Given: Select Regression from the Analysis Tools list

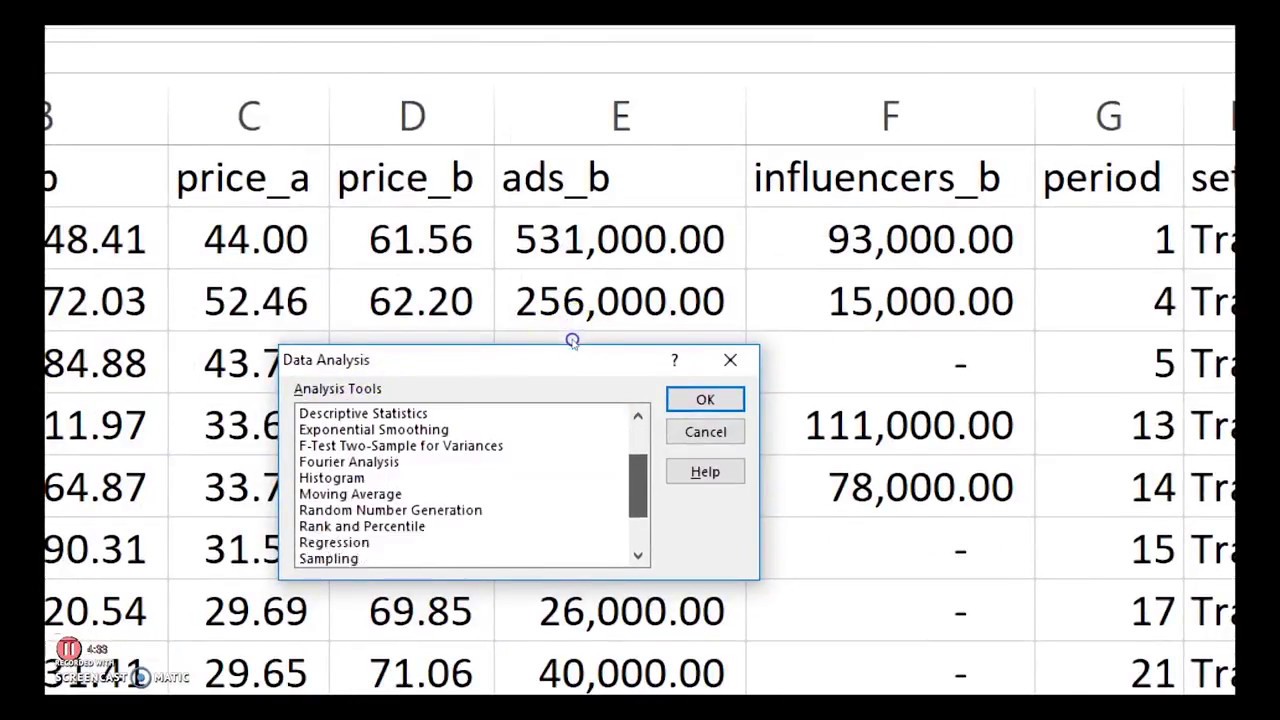Looking at the screenshot, I should pyautogui.click(x=334, y=543).
